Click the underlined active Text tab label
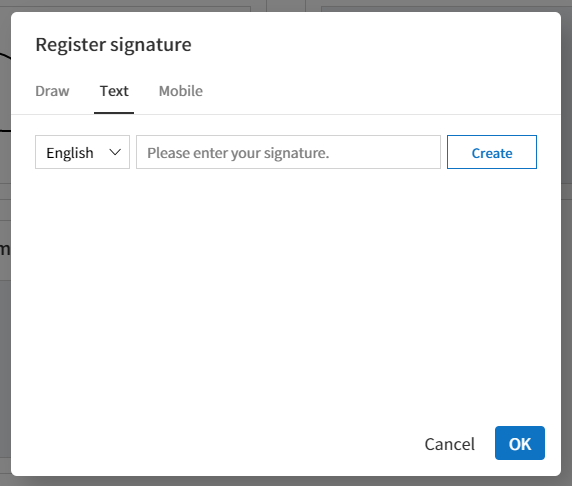The image size is (572, 486). point(114,91)
